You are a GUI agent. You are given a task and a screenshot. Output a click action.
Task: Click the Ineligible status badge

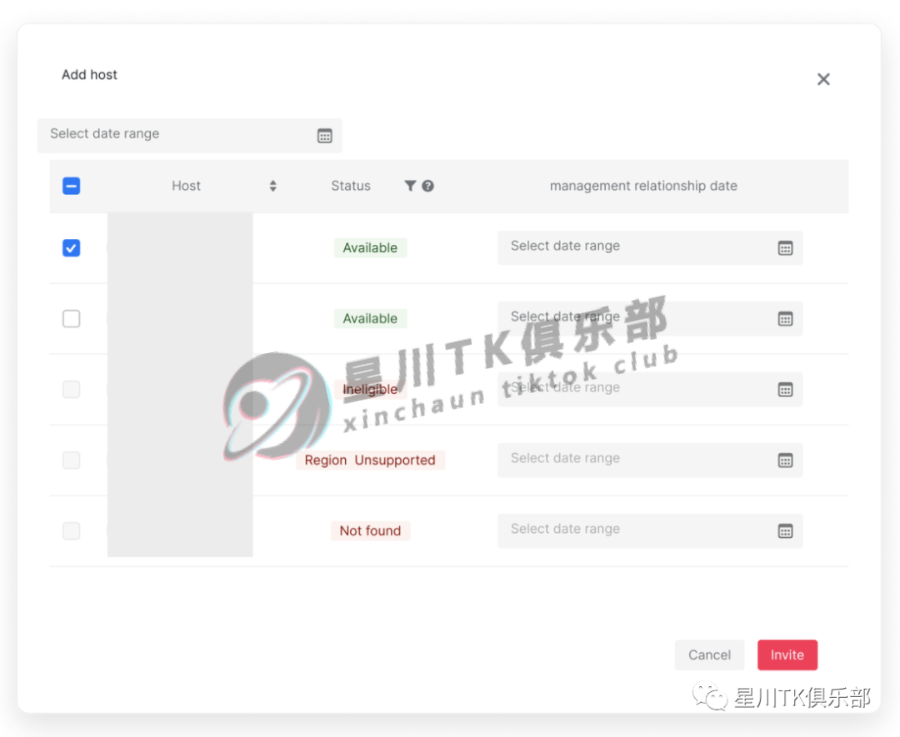point(370,389)
